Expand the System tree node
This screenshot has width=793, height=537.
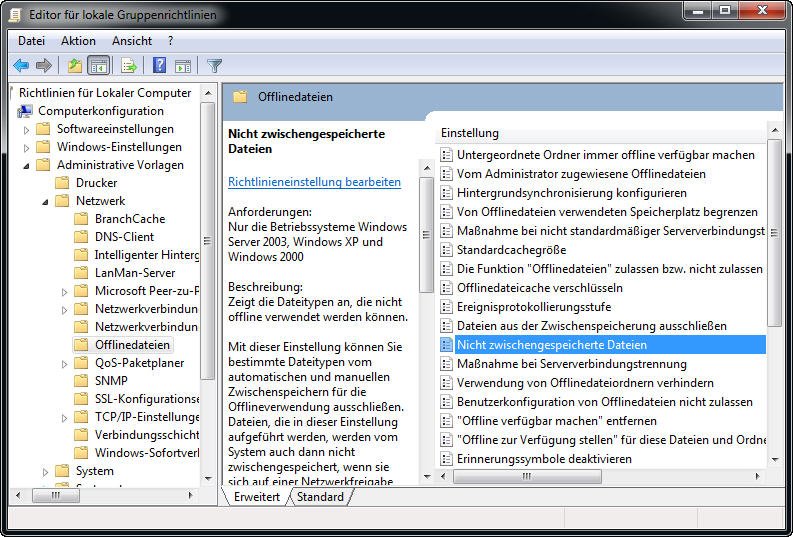pos(45,472)
